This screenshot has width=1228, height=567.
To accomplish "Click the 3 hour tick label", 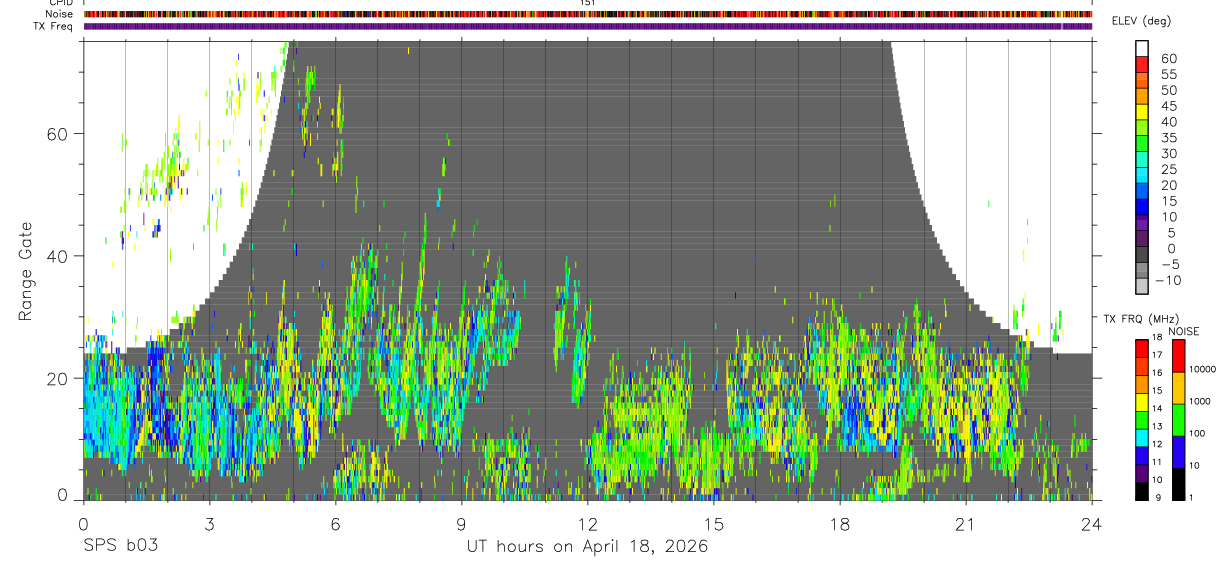I will (209, 525).
